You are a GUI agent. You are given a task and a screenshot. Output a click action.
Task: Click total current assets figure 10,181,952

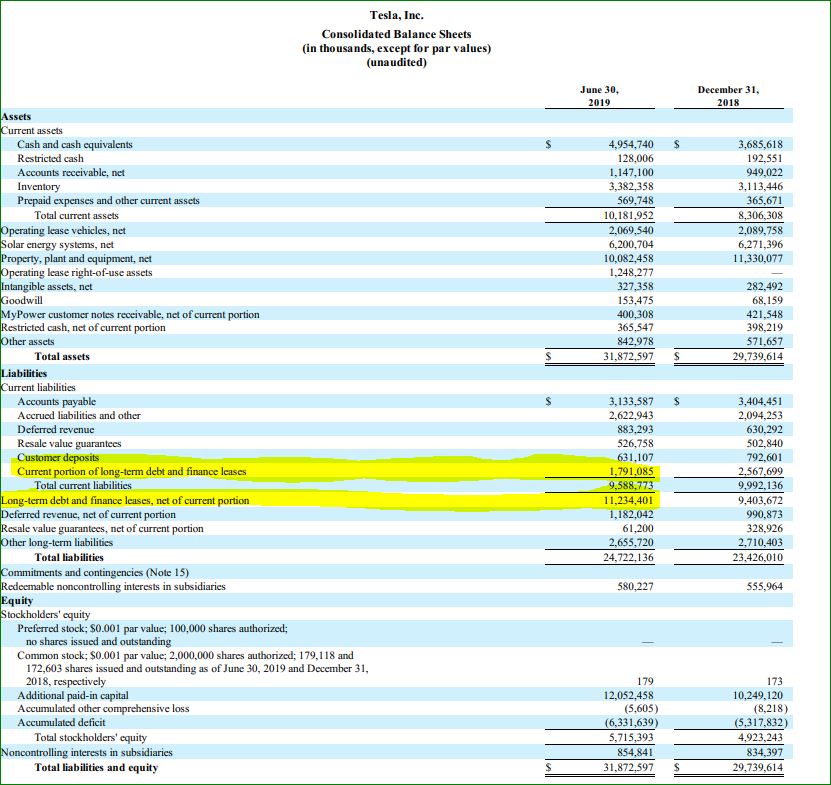coord(629,215)
